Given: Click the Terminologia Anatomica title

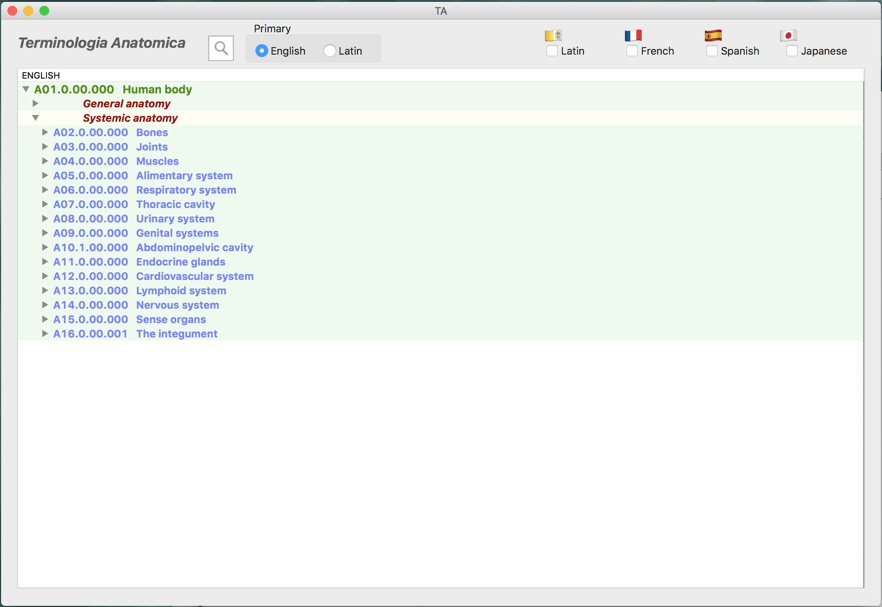Looking at the screenshot, I should coord(102,43).
